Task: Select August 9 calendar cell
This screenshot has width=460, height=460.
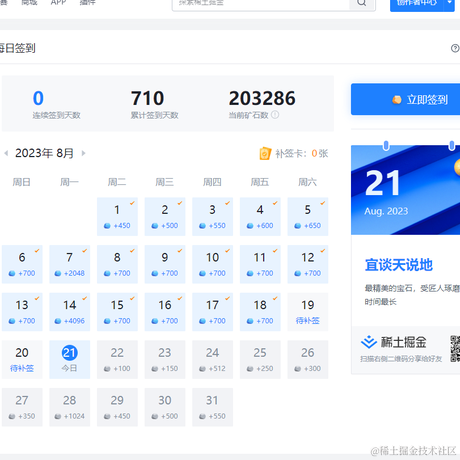Action: pos(165,264)
